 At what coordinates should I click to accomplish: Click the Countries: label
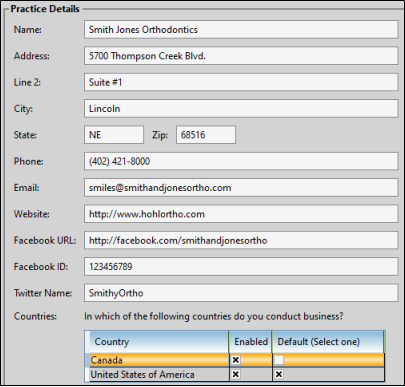pos(35,316)
